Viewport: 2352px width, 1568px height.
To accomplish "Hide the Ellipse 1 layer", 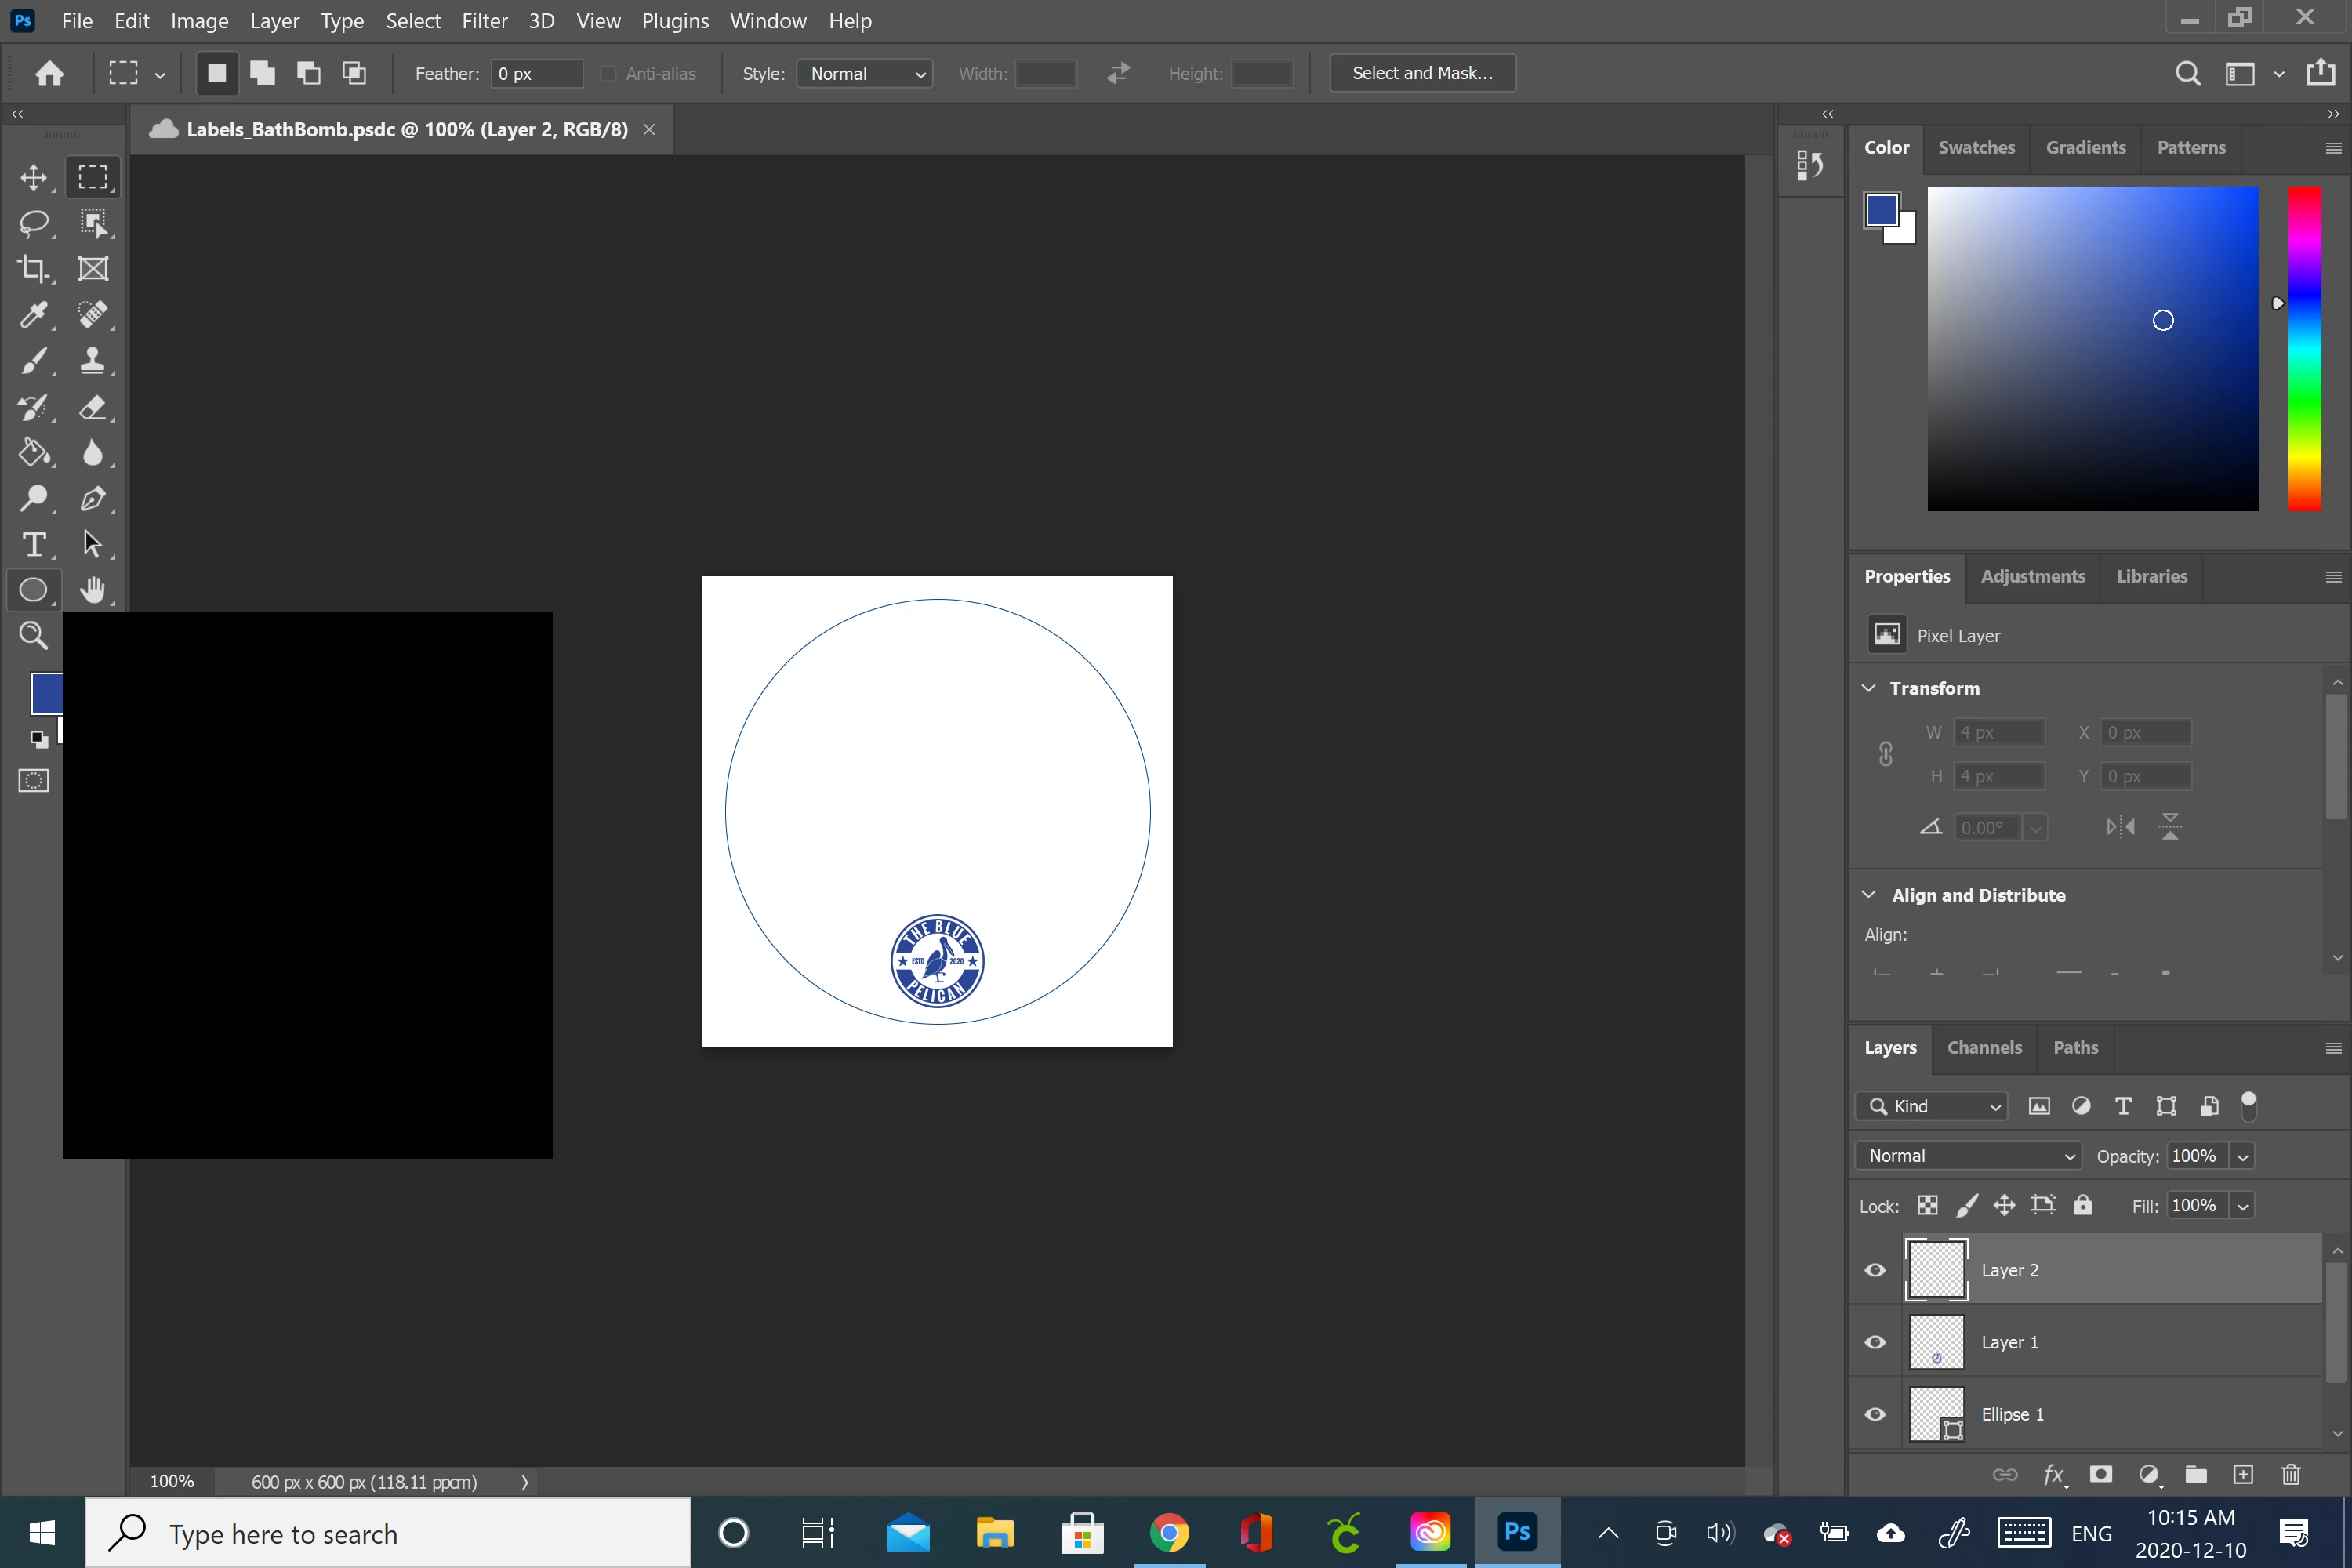I will [1875, 1414].
